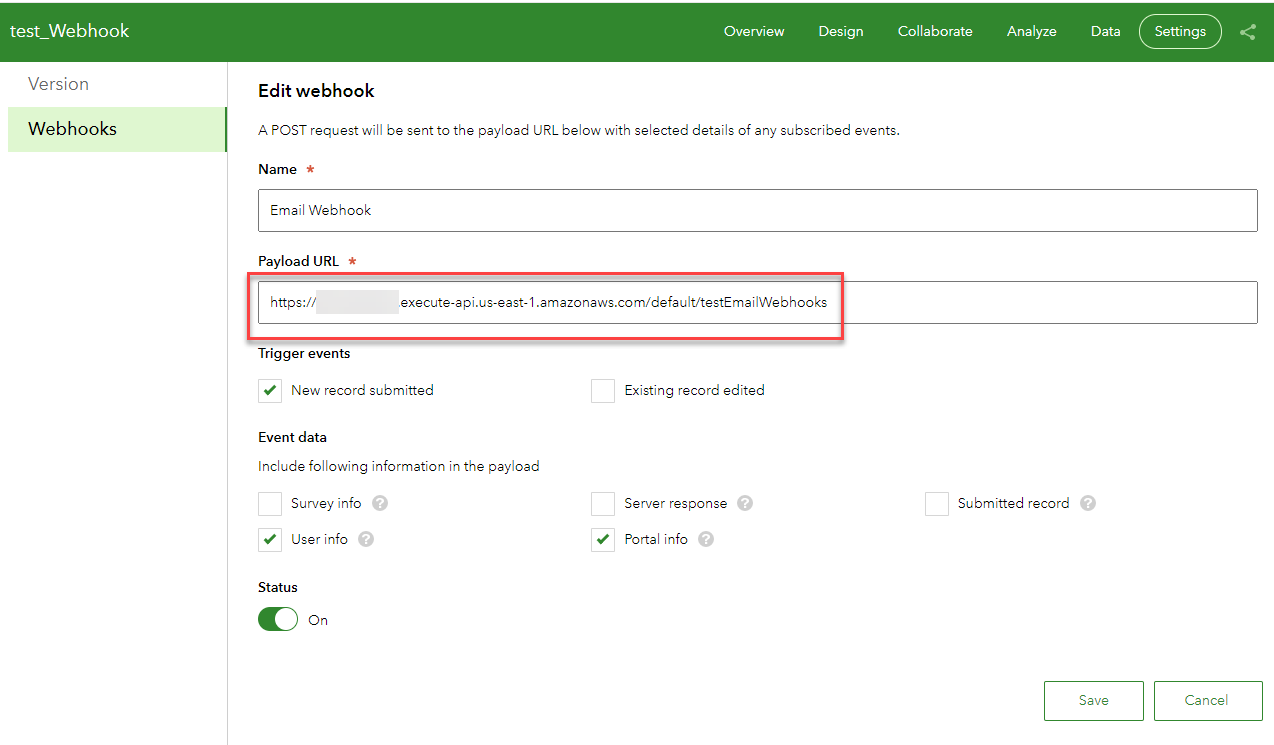The width and height of the screenshot is (1274, 745).
Task: Show help for User info
Action: tap(366, 539)
